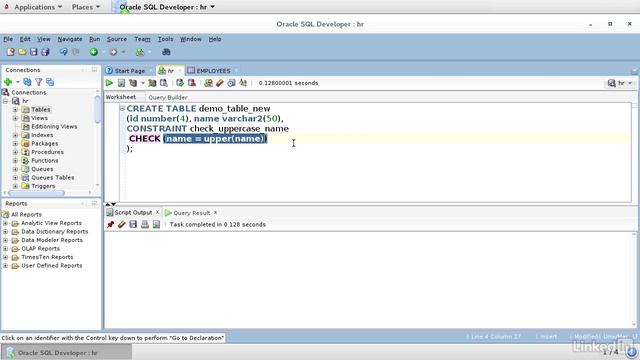The width and height of the screenshot is (640, 360).
Task: Select the All Reports root node
Action: pos(26,215)
